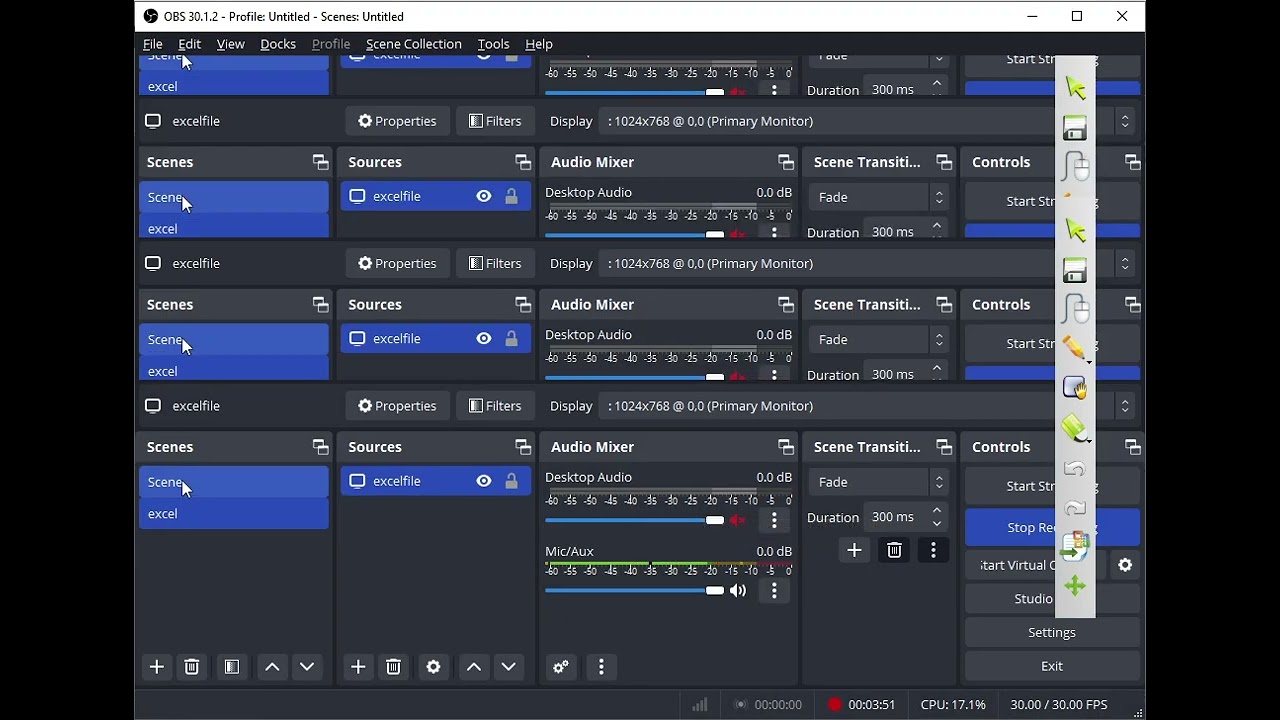Open the Audio Mixer dock options menu

pos(601,667)
